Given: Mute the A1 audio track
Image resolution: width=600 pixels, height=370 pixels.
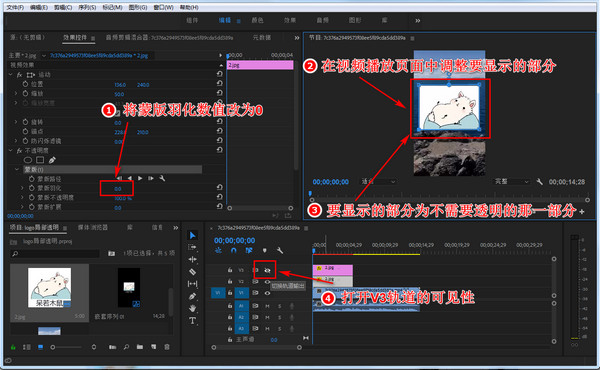Looking at the screenshot, I should pyautogui.click(x=267, y=306).
